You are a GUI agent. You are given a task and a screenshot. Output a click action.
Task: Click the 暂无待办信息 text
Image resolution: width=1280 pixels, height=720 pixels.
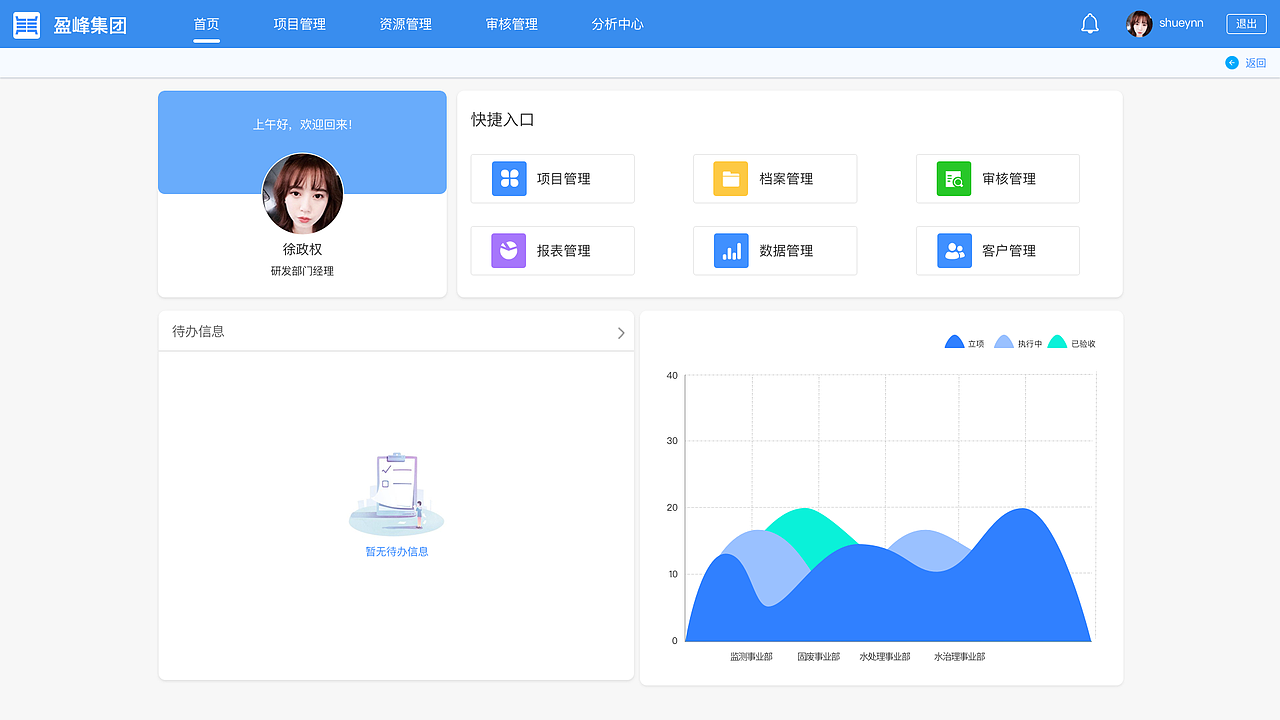pos(396,551)
